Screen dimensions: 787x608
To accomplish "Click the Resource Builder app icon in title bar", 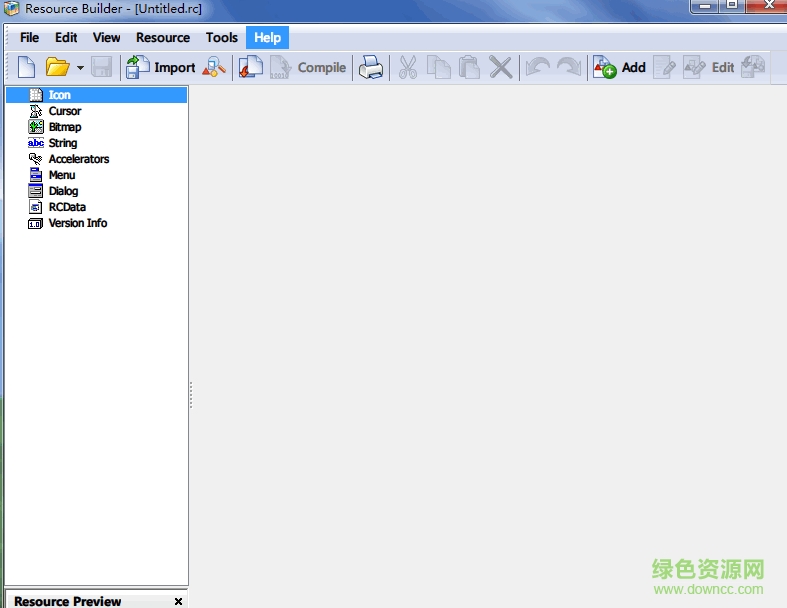I will pos(11,9).
